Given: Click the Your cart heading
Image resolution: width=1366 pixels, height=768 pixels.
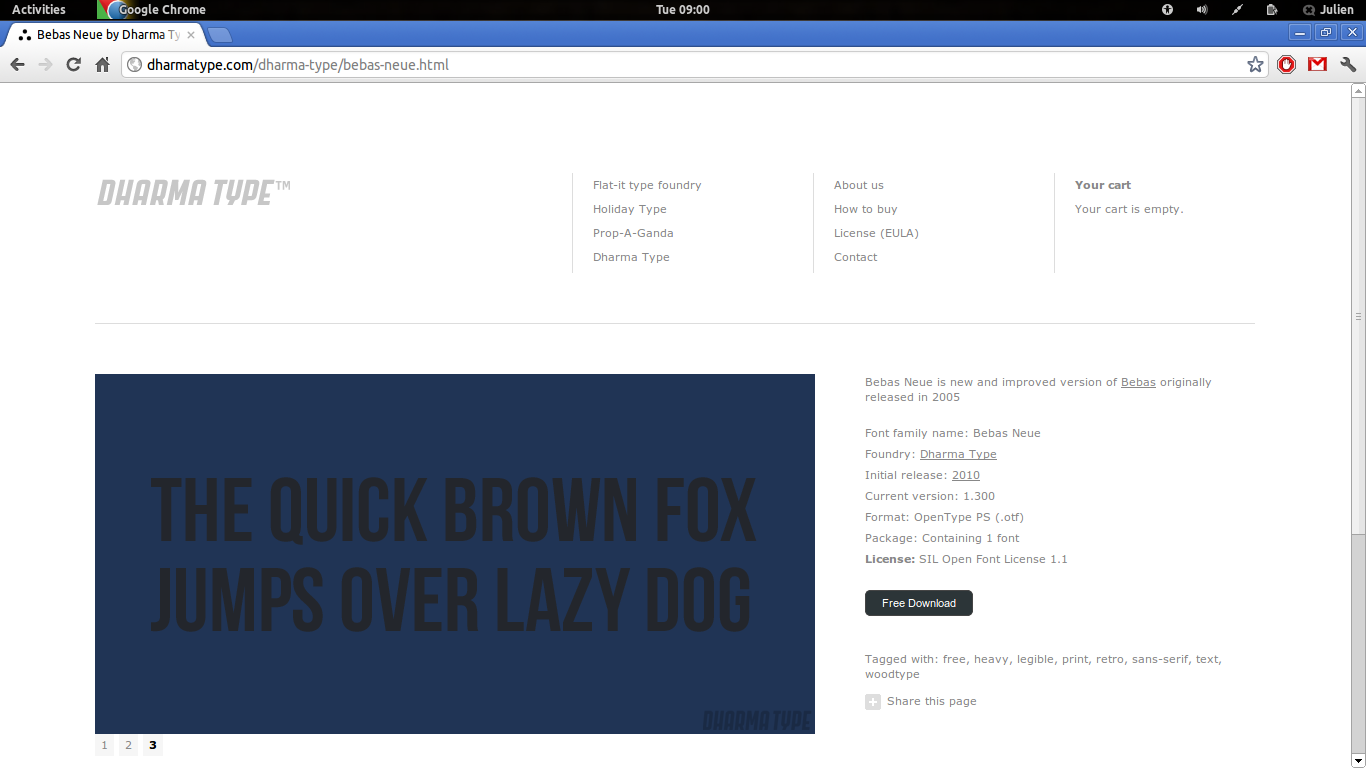Looking at the screenshot, I should click(1103, 185).
